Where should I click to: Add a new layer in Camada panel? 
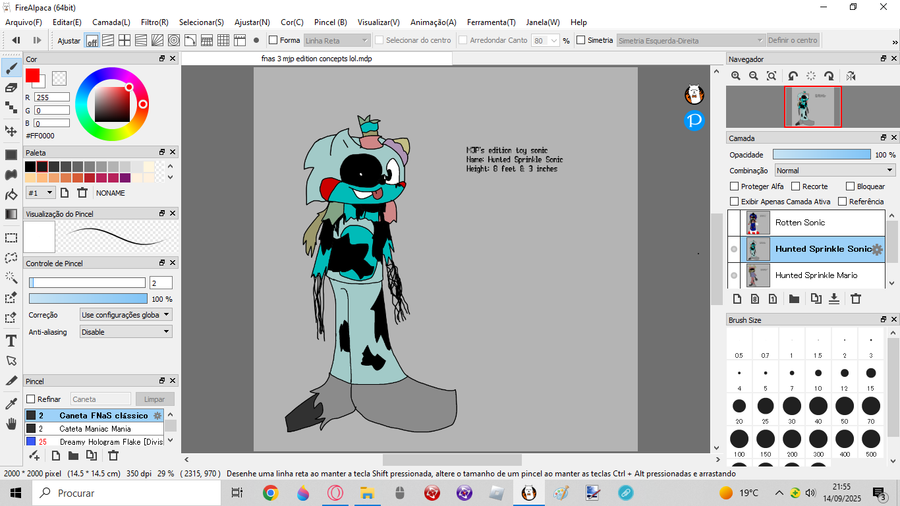pos(738,299)
